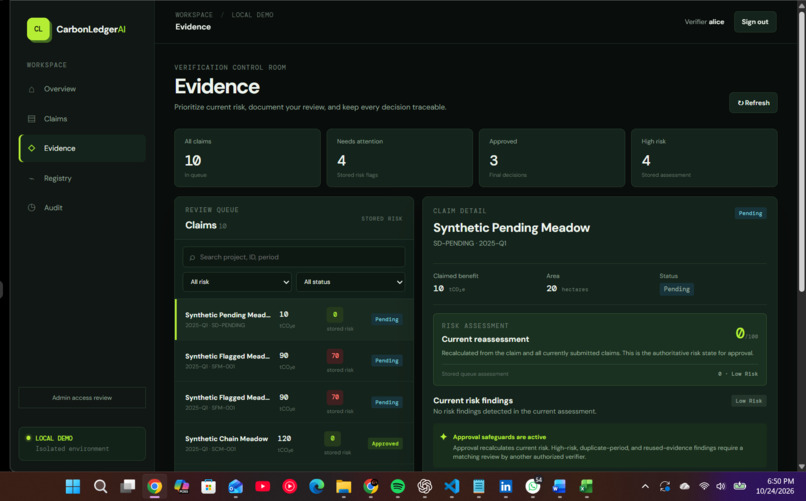Open Outlook from the taskbar

pyautogui.click(x=235, y=486)
